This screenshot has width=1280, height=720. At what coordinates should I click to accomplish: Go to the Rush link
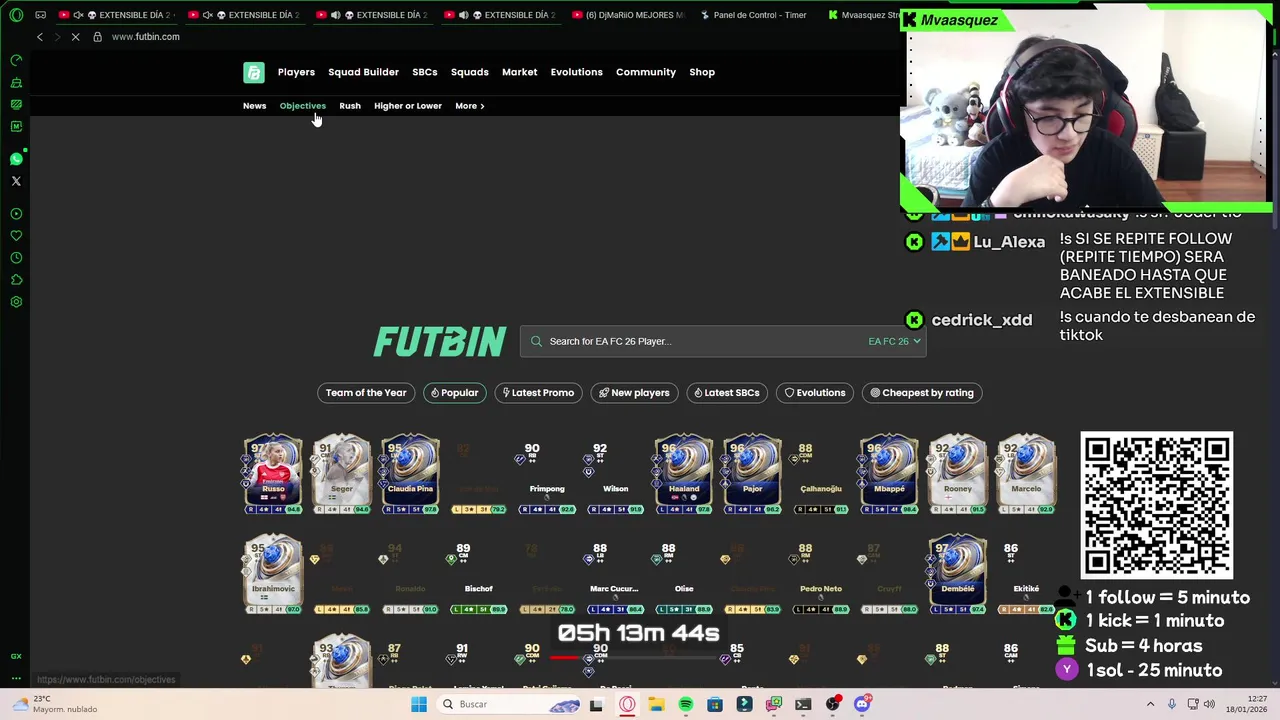pyautogui.click(x=350, y=106)
